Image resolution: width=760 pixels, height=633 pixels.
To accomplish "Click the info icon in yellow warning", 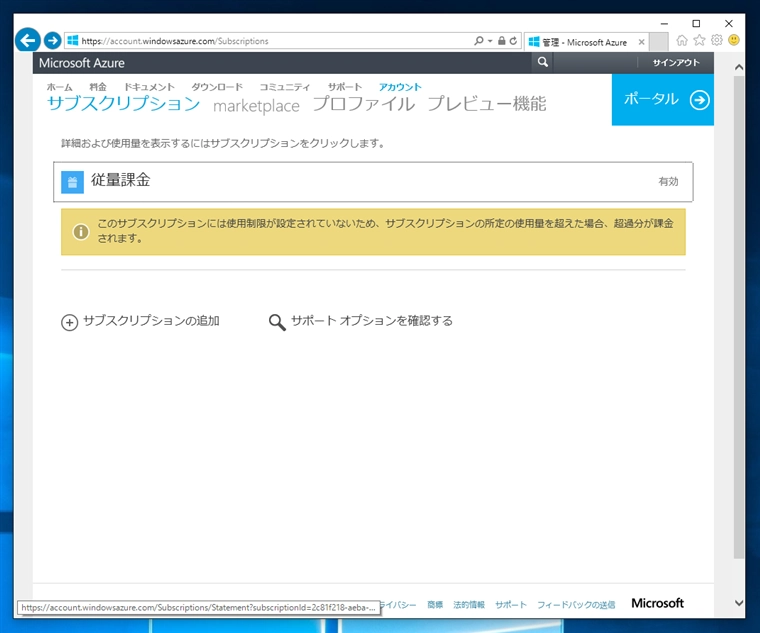I will pos(80,231).
